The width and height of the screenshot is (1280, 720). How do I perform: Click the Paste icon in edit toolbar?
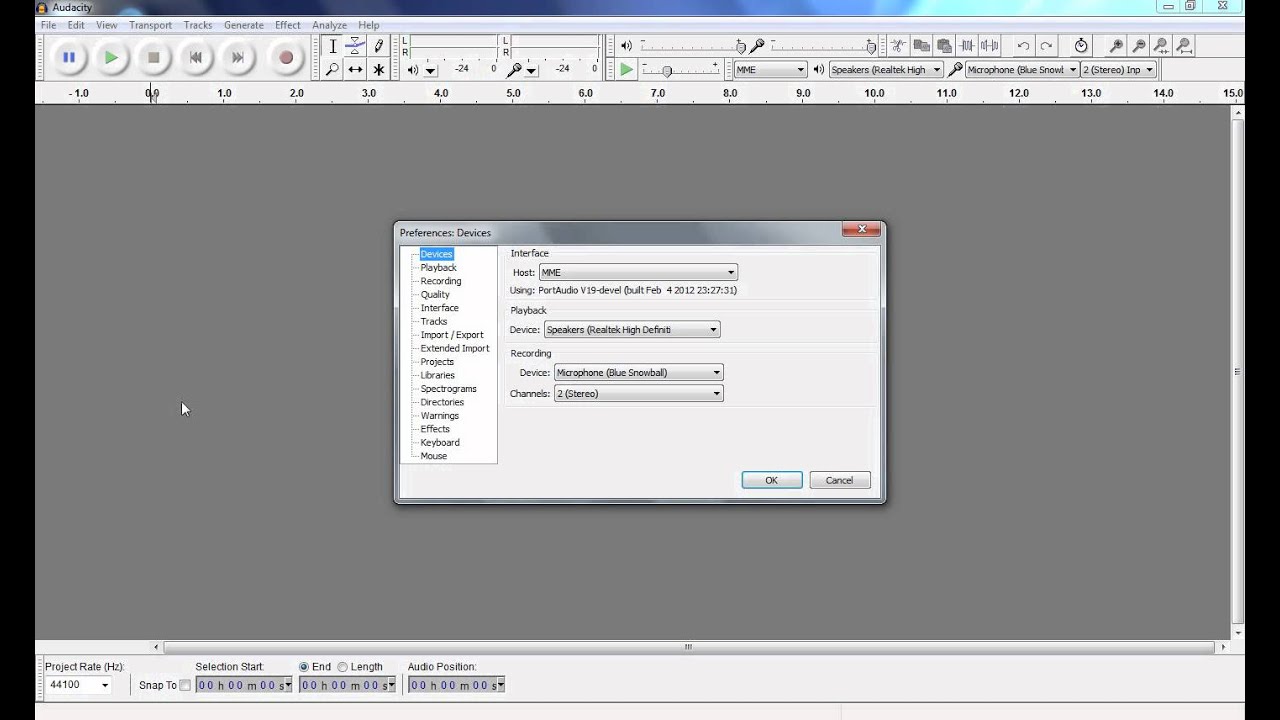pyautogui.click(x=944, y=46)
